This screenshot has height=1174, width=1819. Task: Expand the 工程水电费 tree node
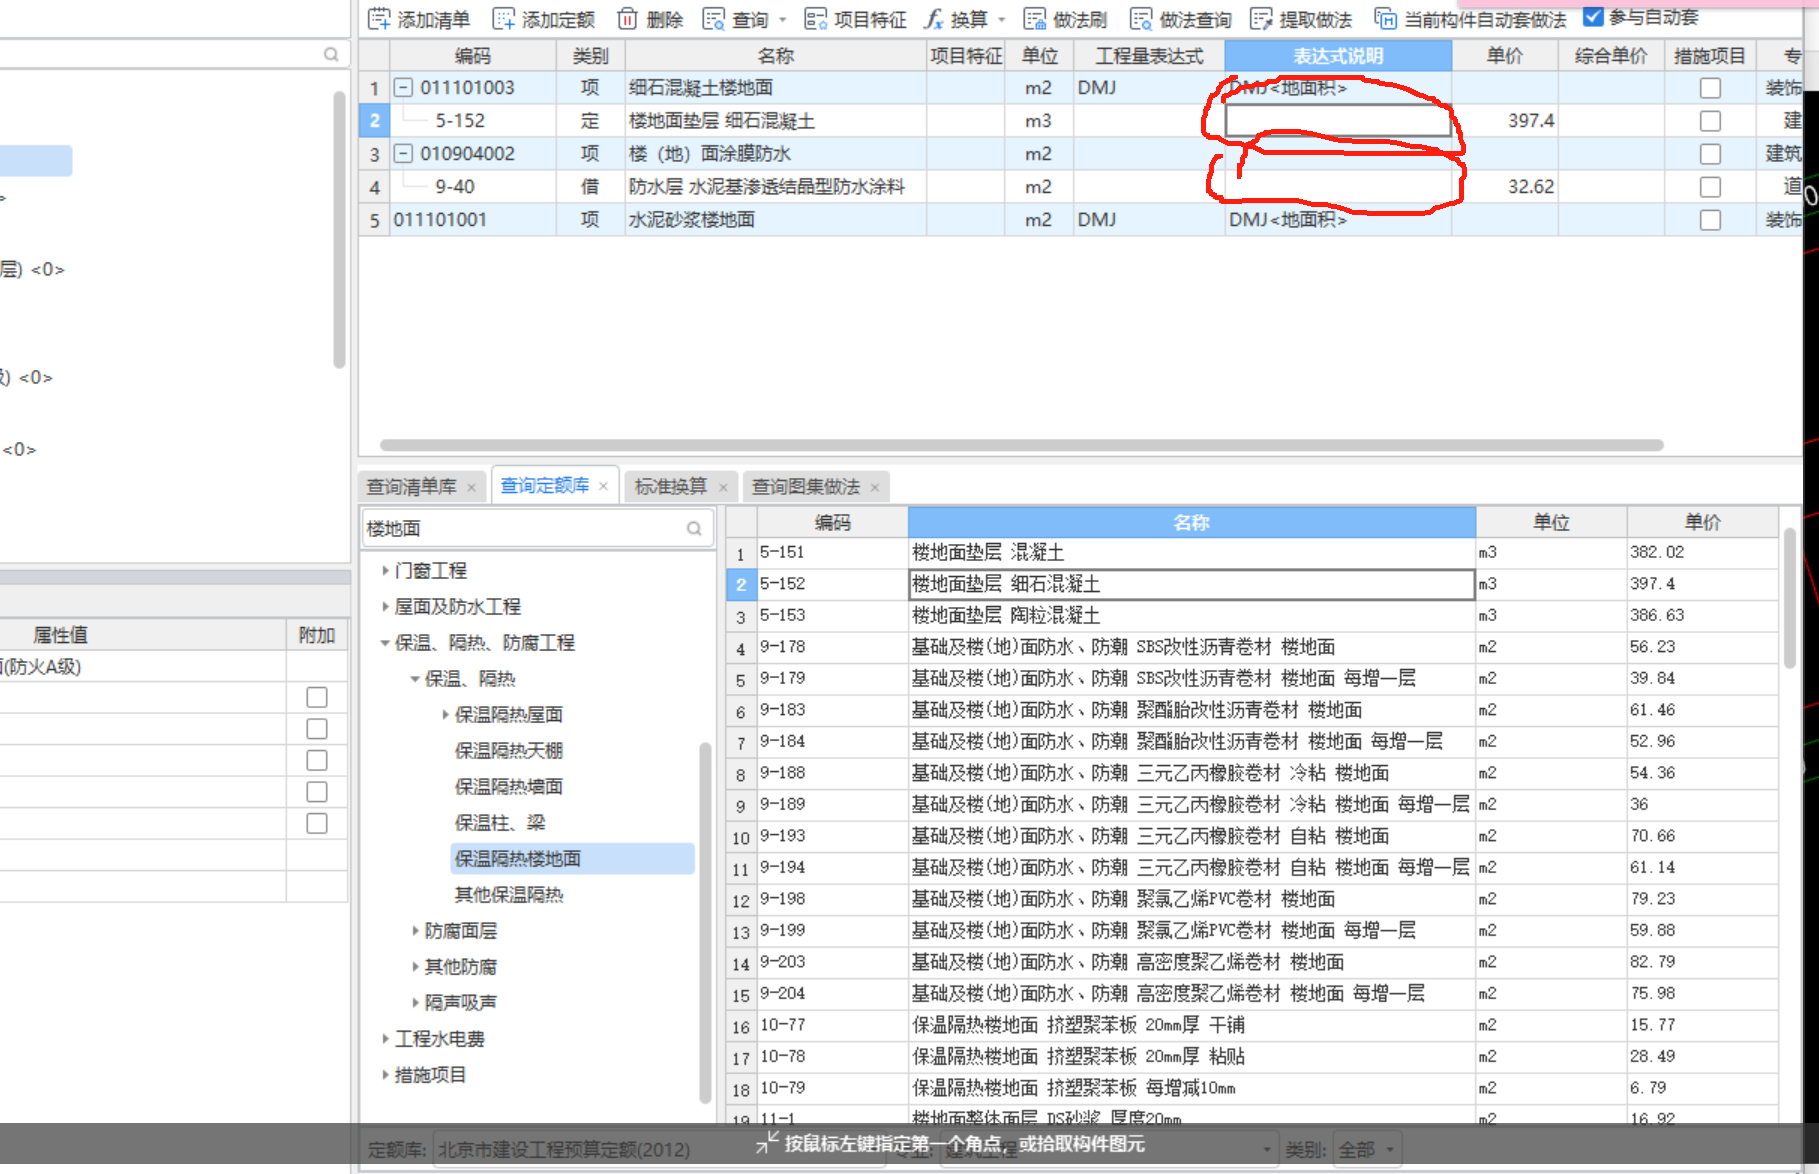[385, 1039]
